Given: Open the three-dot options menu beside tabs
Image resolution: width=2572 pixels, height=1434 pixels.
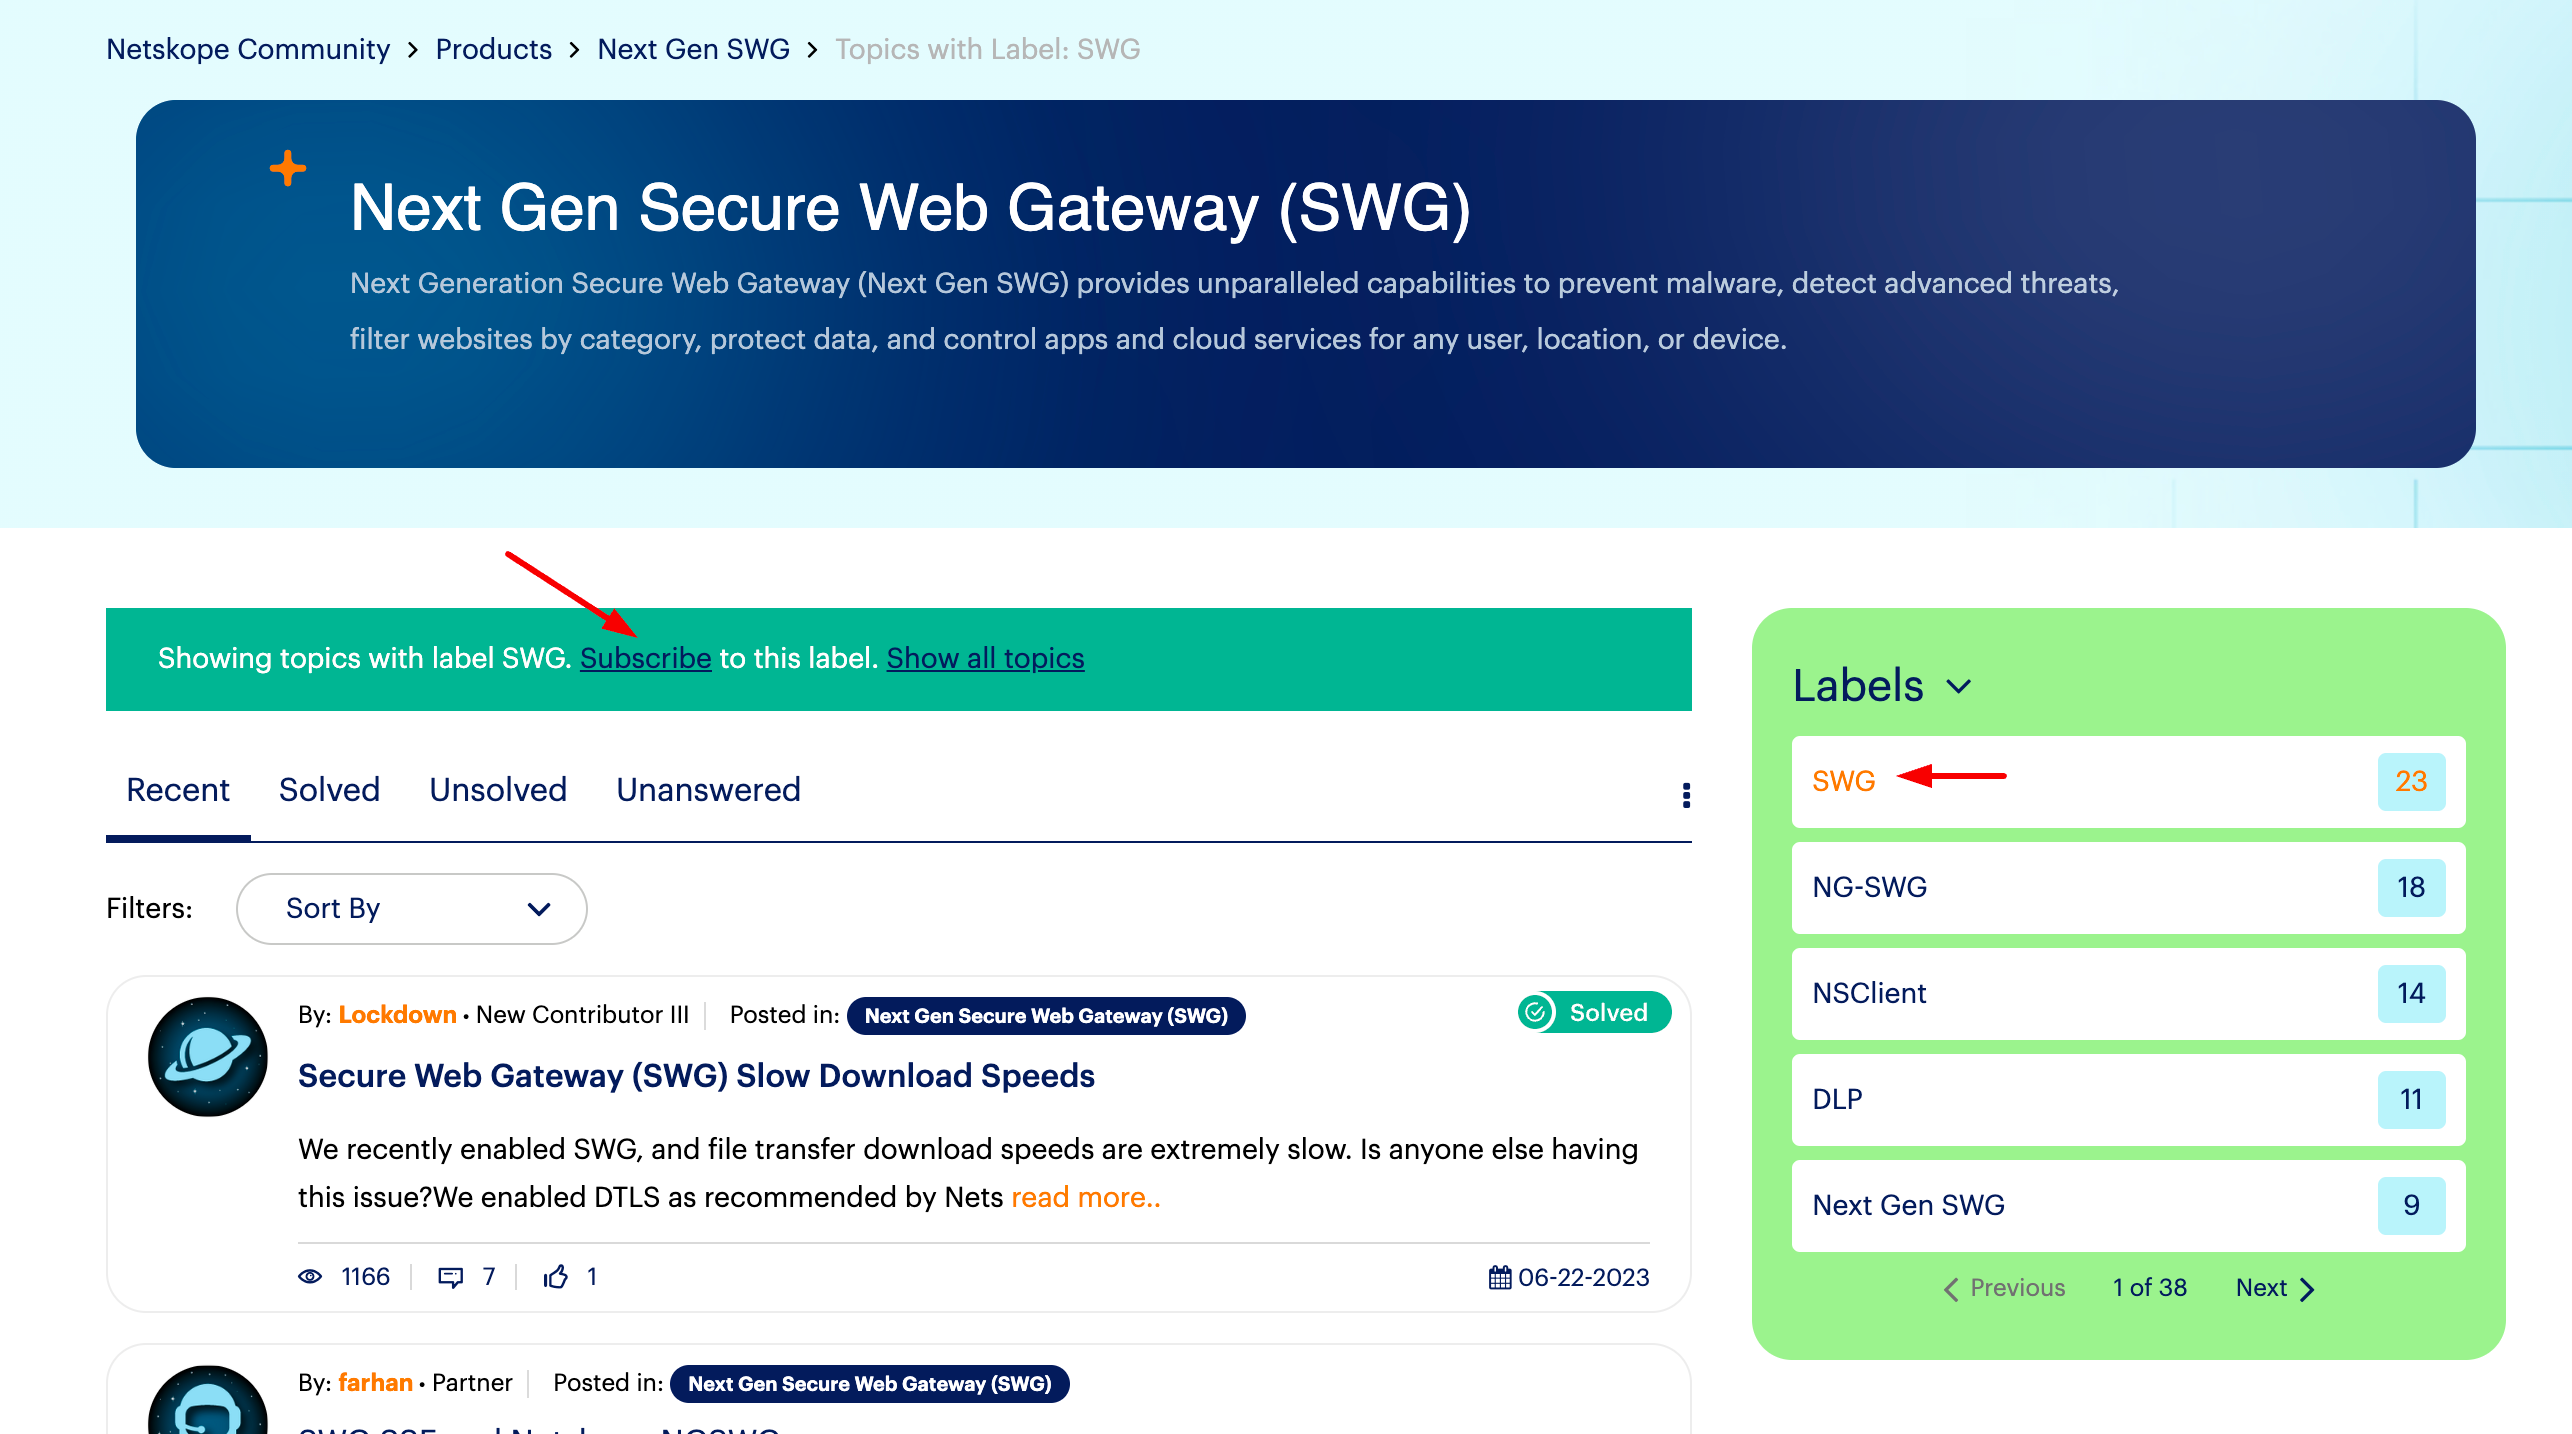Looking at the screenshot, I should pos(1686,795).
